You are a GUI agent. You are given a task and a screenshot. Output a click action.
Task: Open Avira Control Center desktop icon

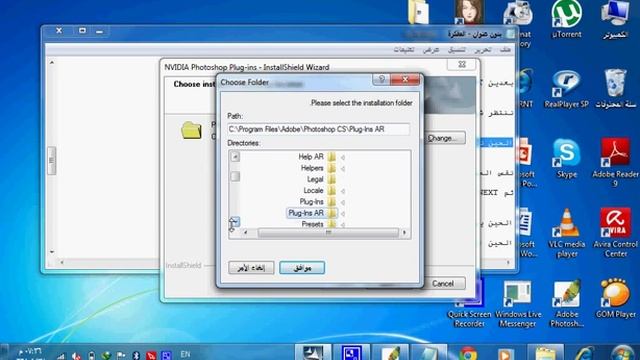[x=616, y=233]
